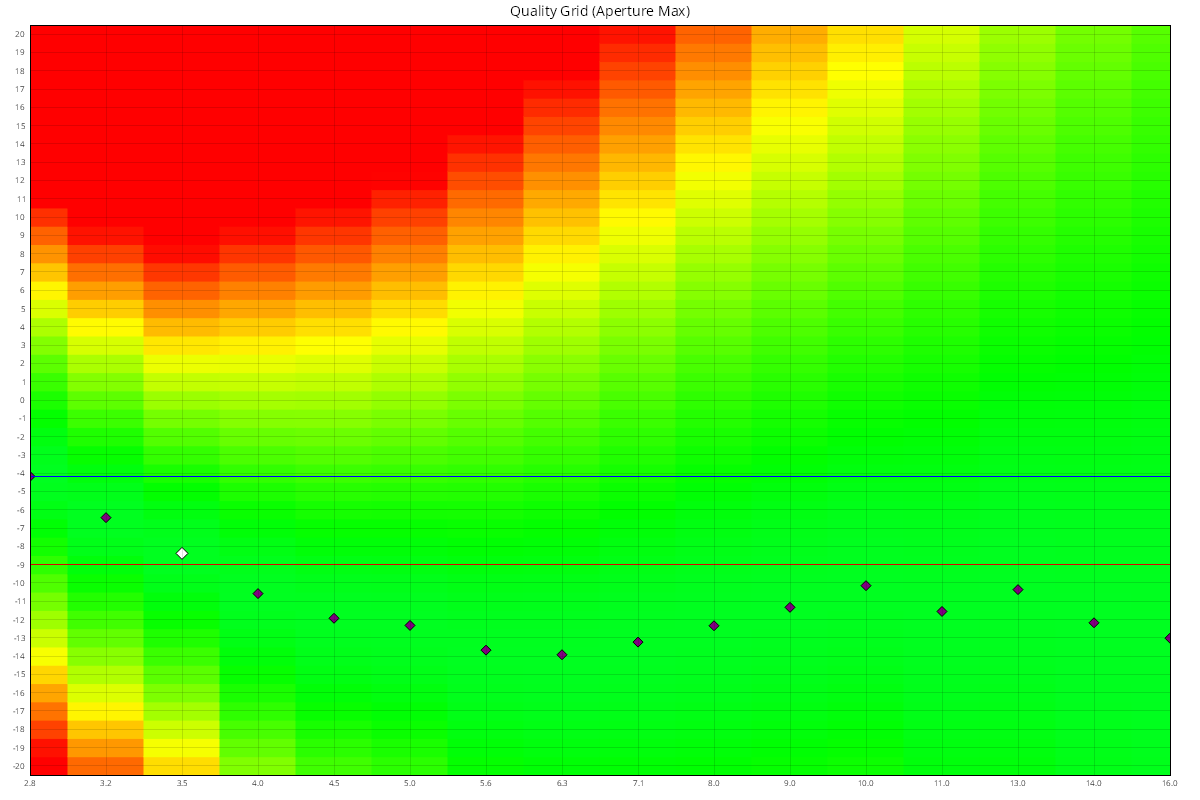Click the x-axis label '11.0'
The width and height of the screenshot is (1200, 800).
(942, 783)
